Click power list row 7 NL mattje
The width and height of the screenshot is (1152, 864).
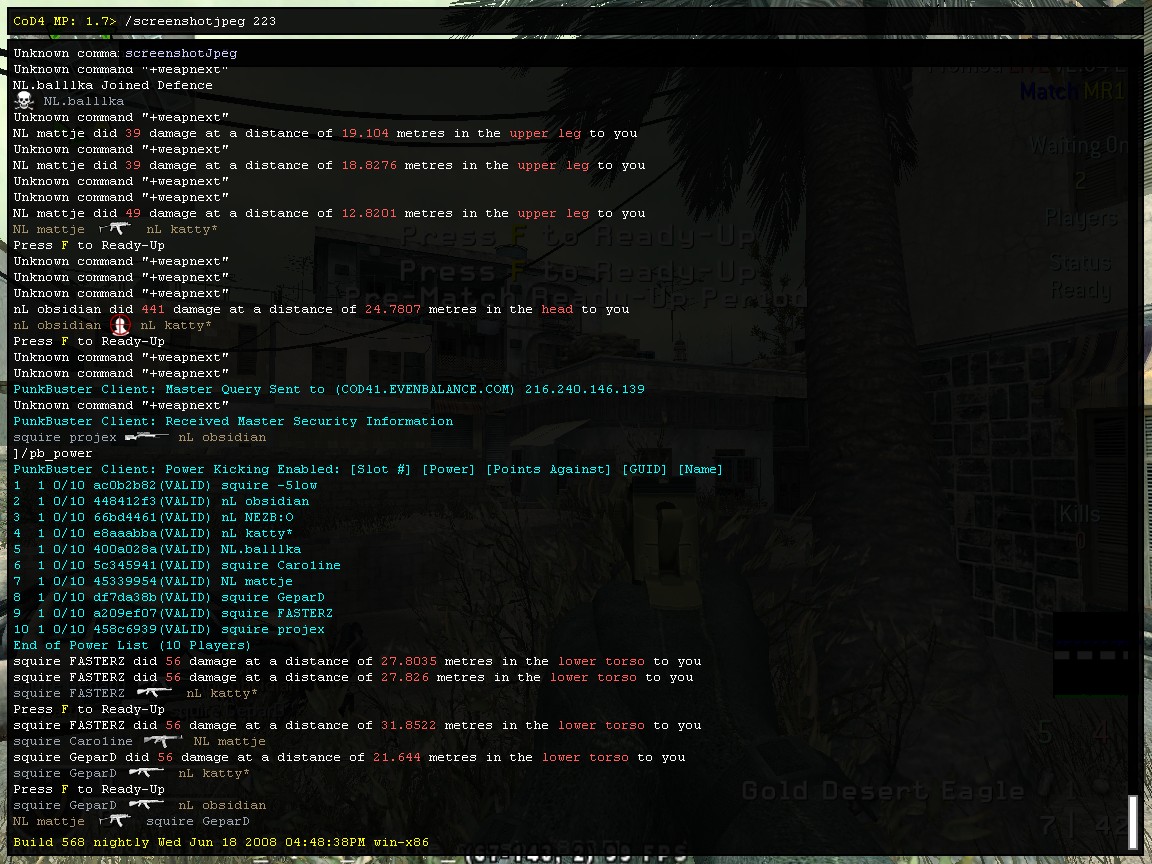(154, 581)
